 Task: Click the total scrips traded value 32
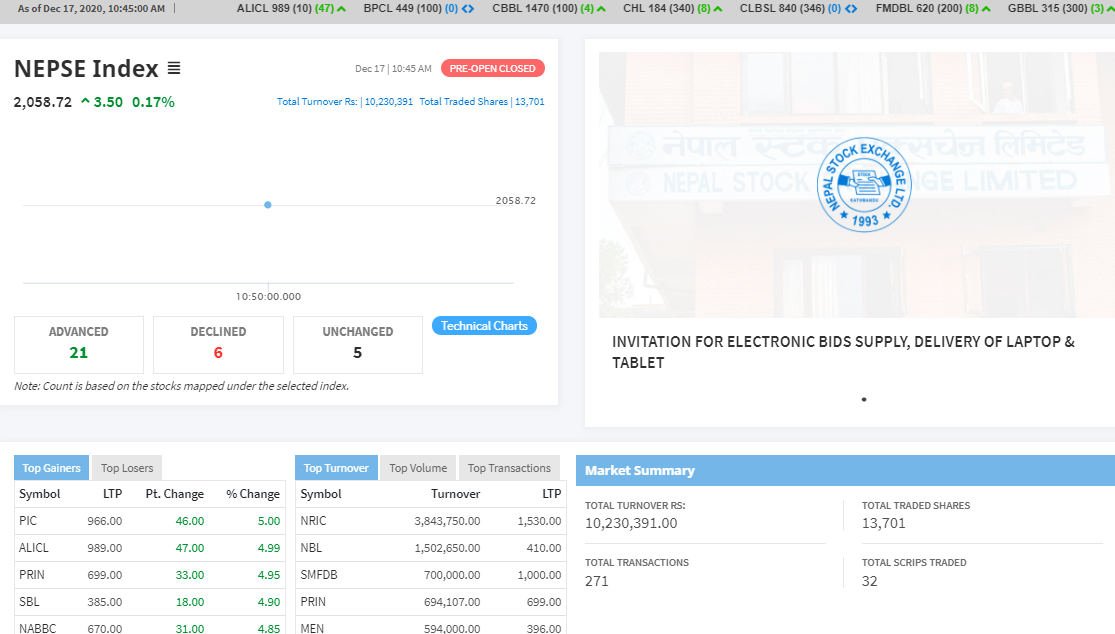point(870,581)
